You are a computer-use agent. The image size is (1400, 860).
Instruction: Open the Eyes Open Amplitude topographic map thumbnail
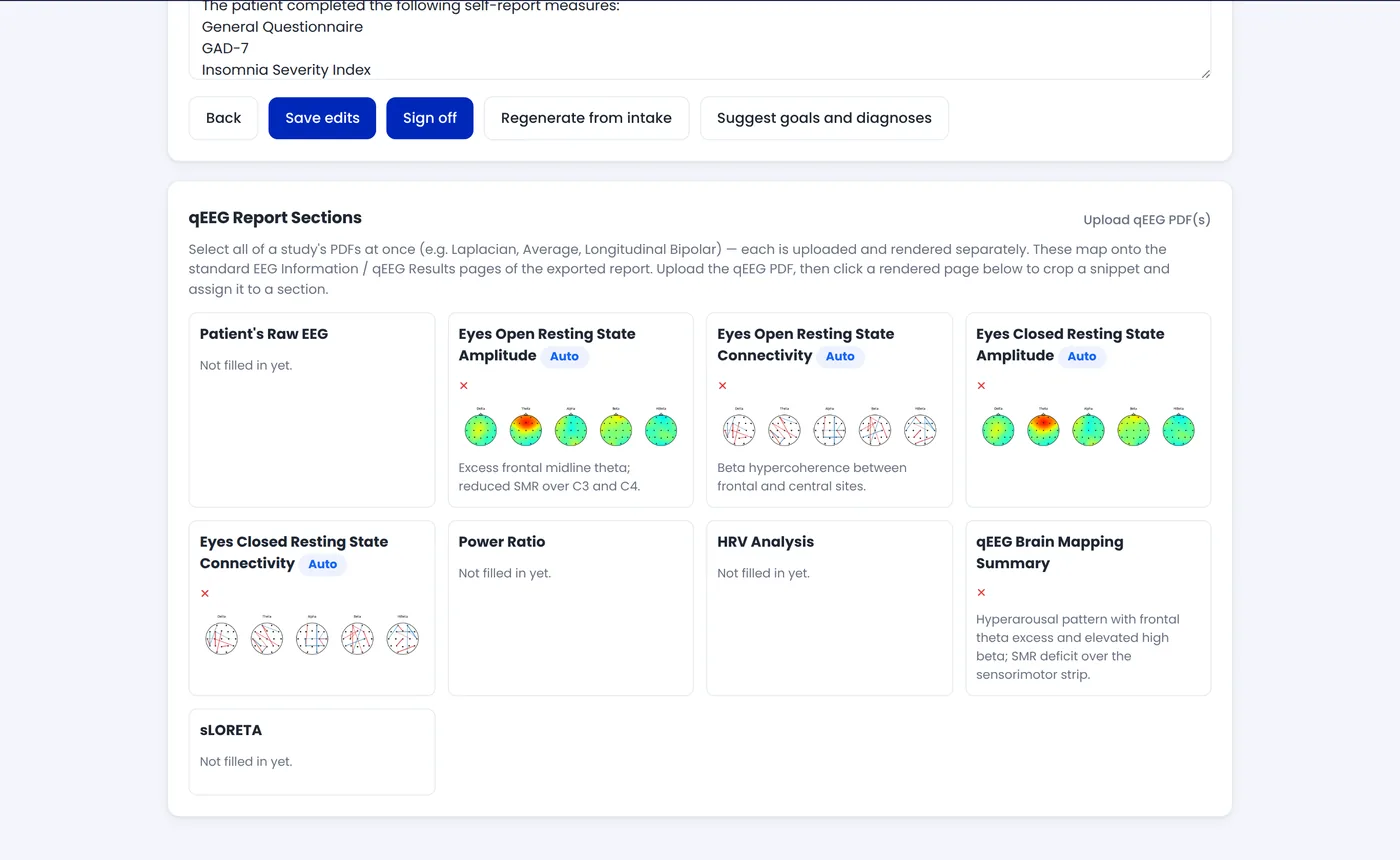(x=570, y=427)
